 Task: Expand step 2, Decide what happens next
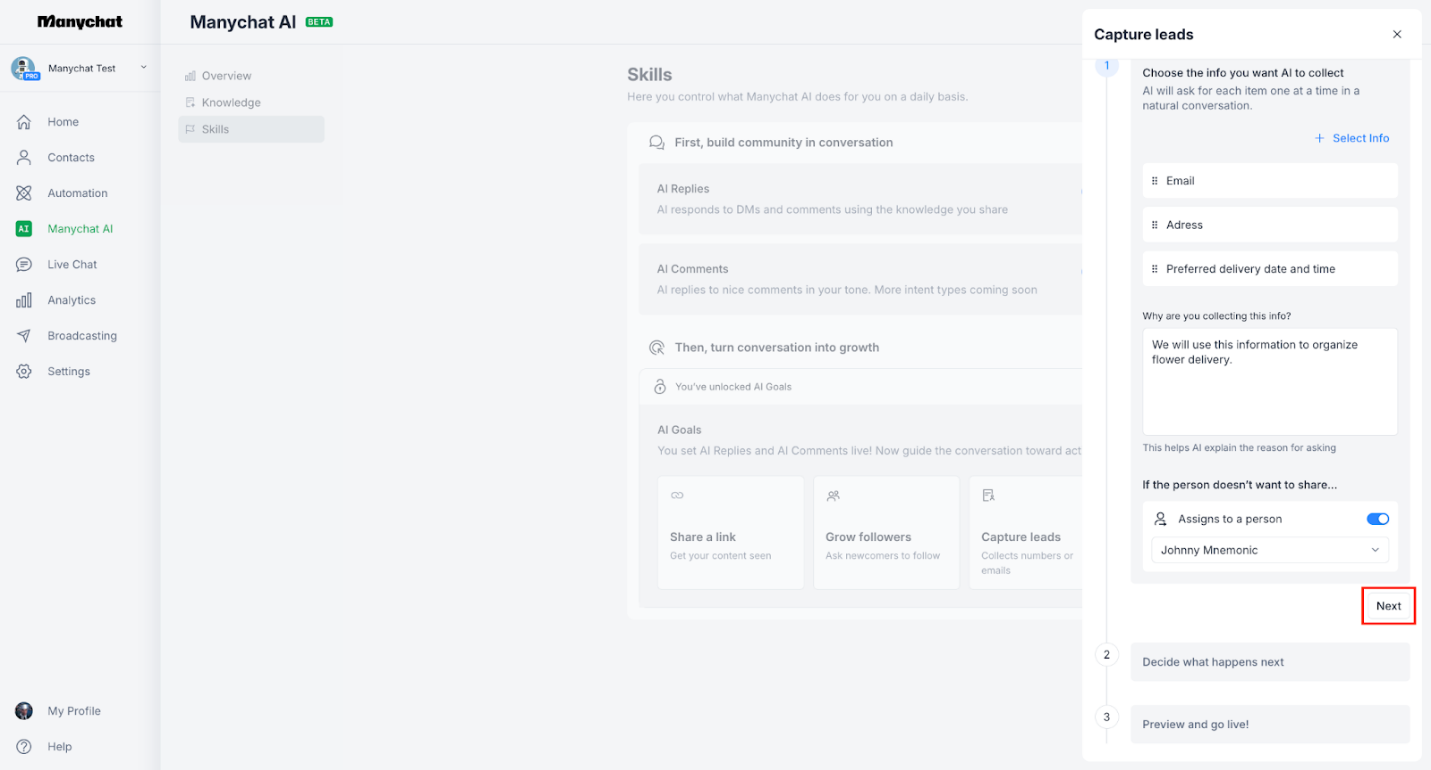[1269, 661]
